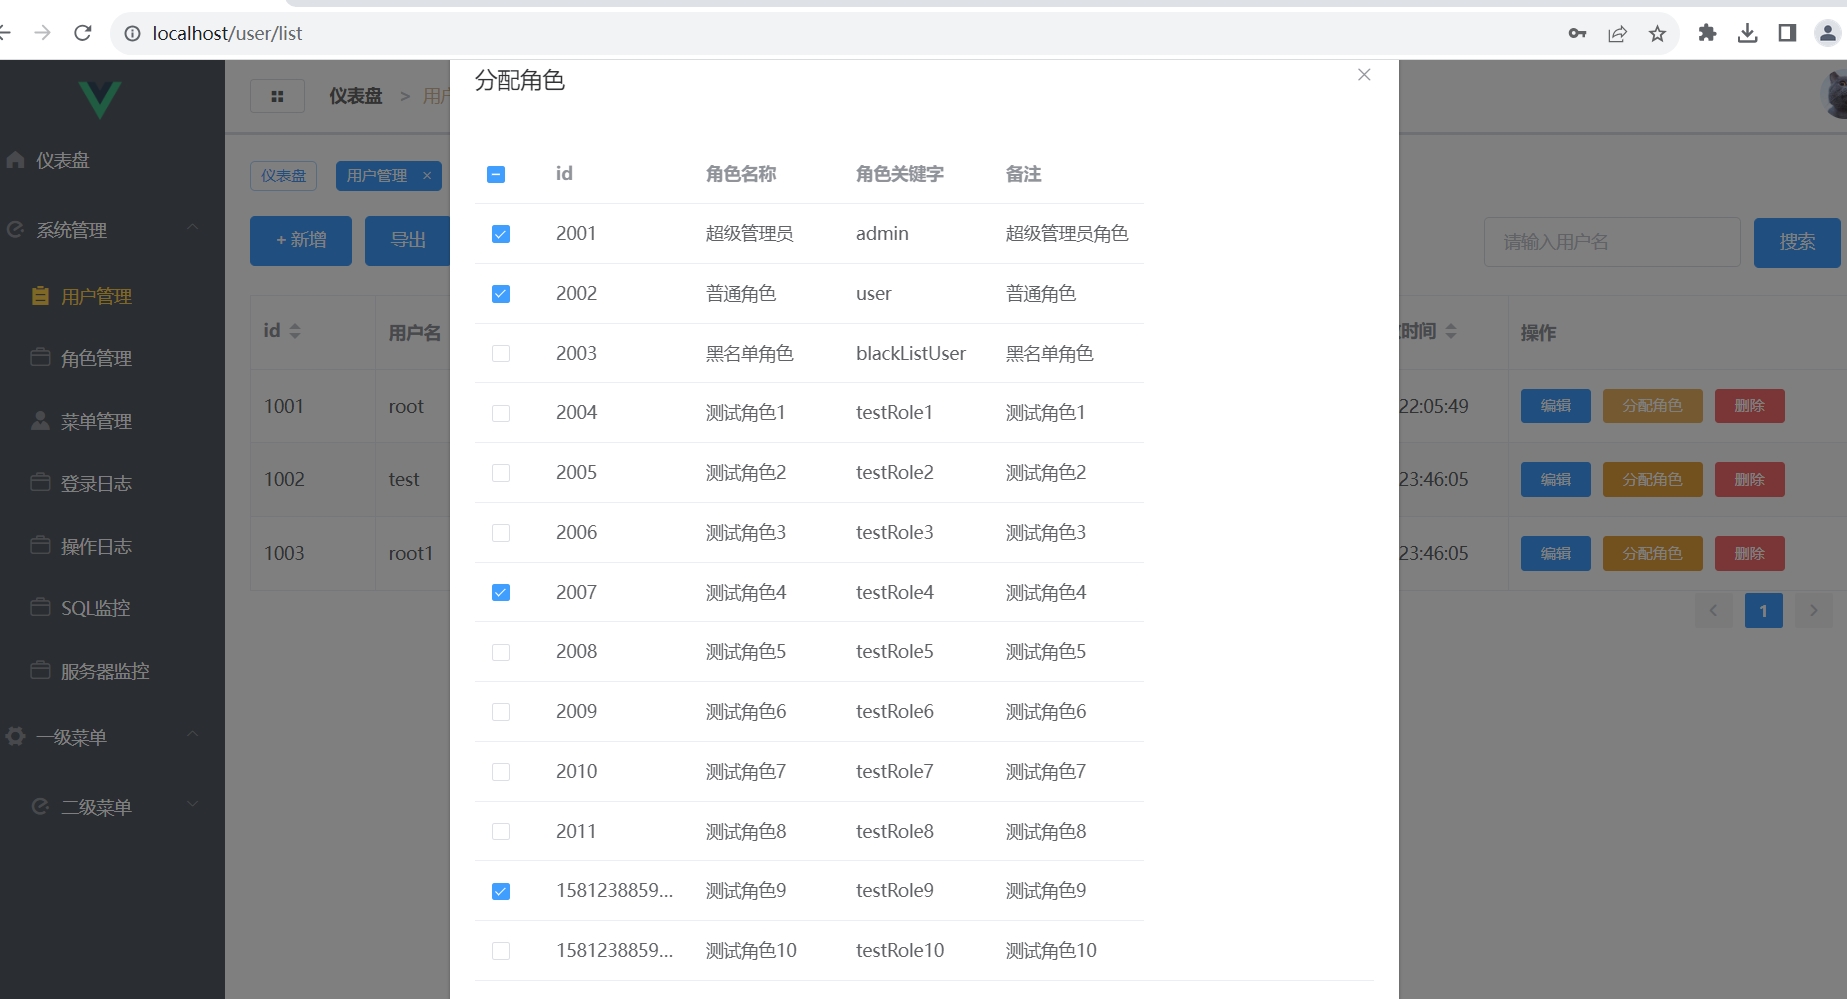Click 删除 for user 1002 test
The width and height of the screenshot is (1847, 999).
point(1750,480)
